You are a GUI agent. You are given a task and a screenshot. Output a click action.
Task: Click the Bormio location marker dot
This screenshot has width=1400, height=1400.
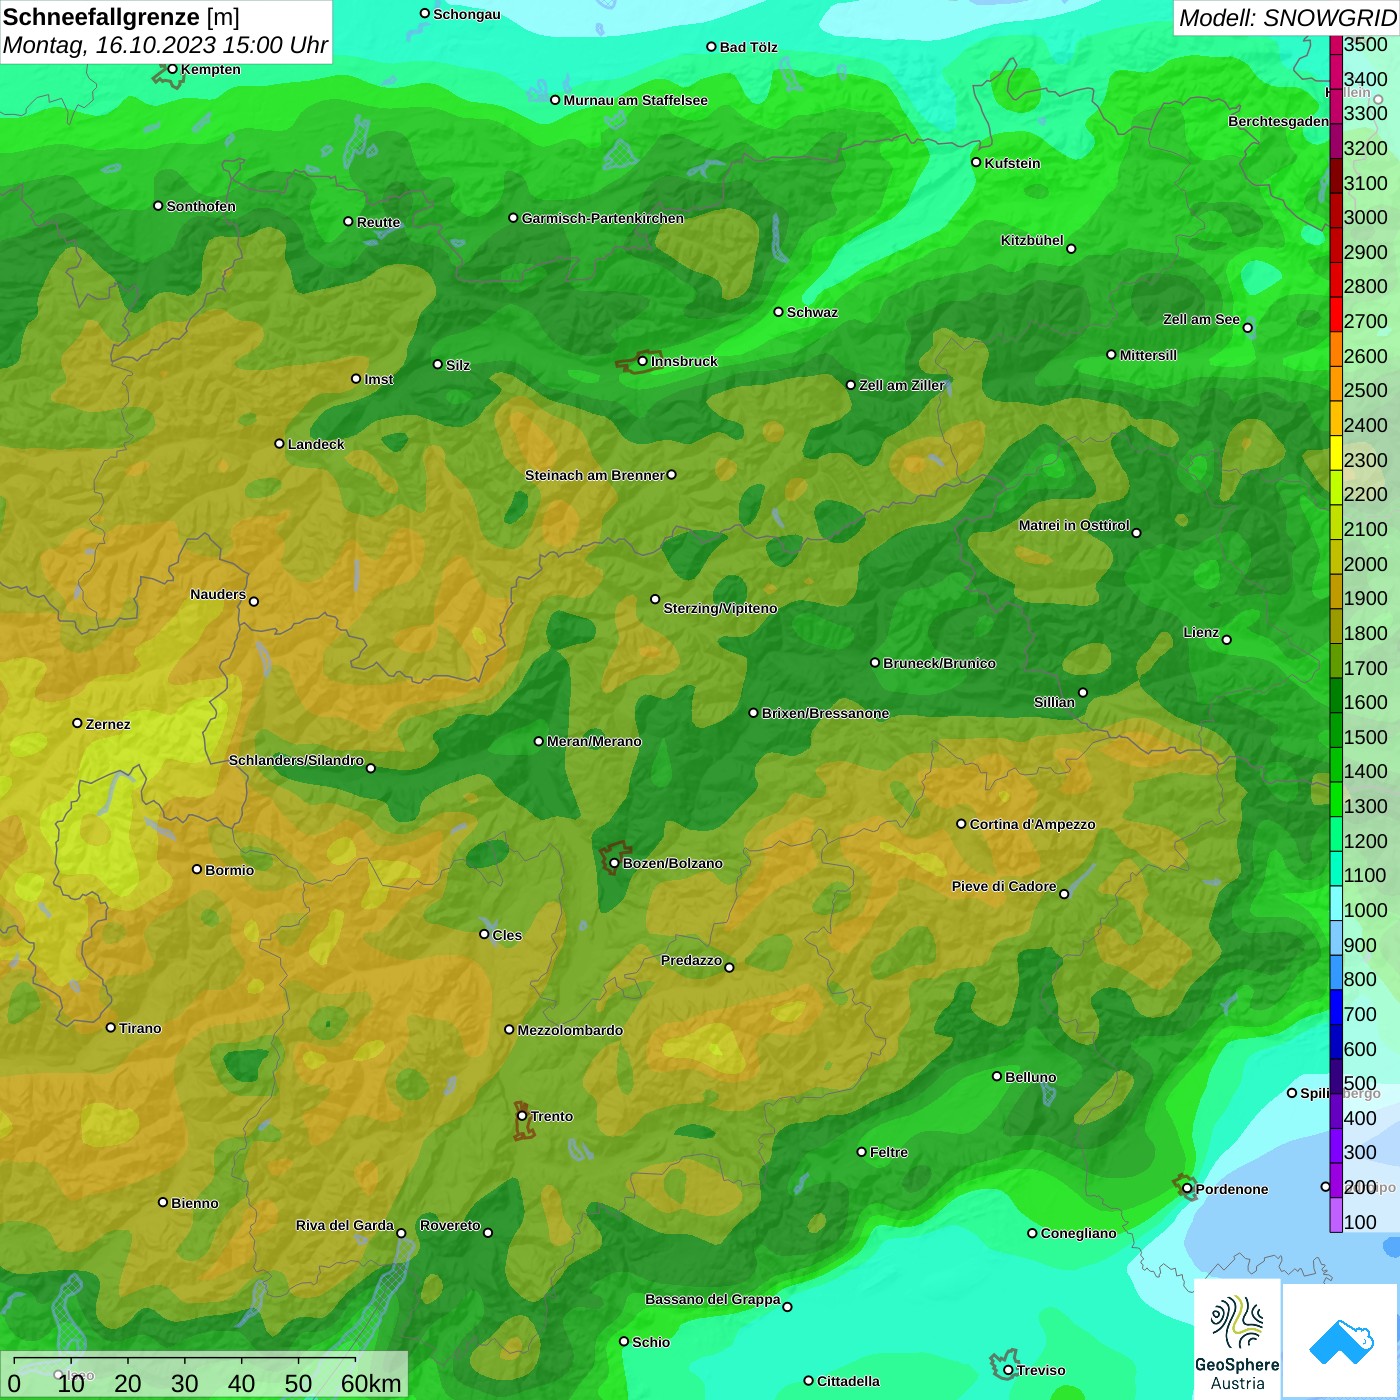pyautogui.click(x=197, y=869)
